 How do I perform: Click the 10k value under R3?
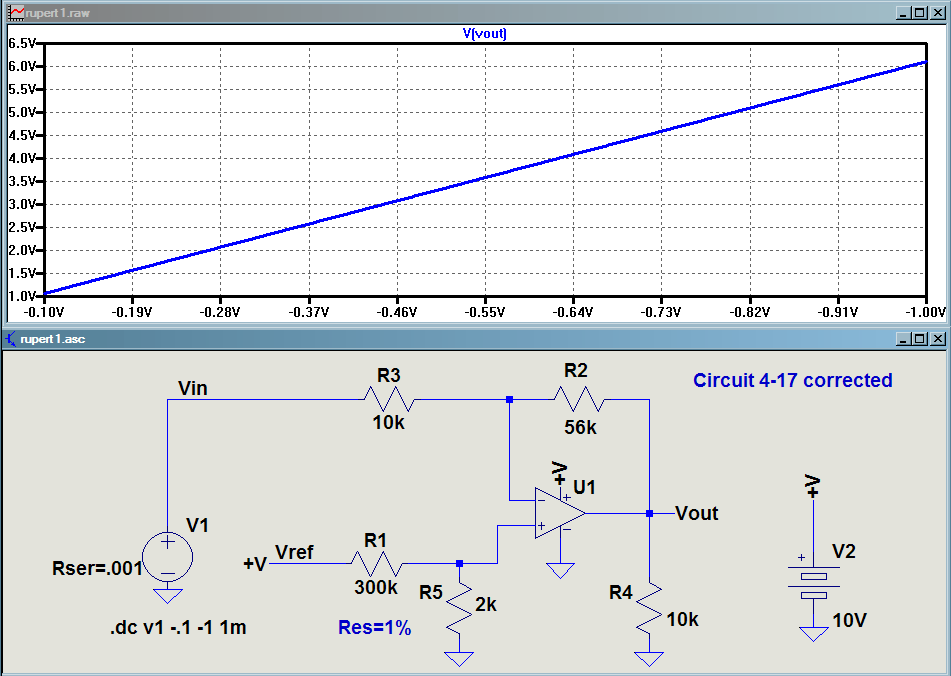389,423
